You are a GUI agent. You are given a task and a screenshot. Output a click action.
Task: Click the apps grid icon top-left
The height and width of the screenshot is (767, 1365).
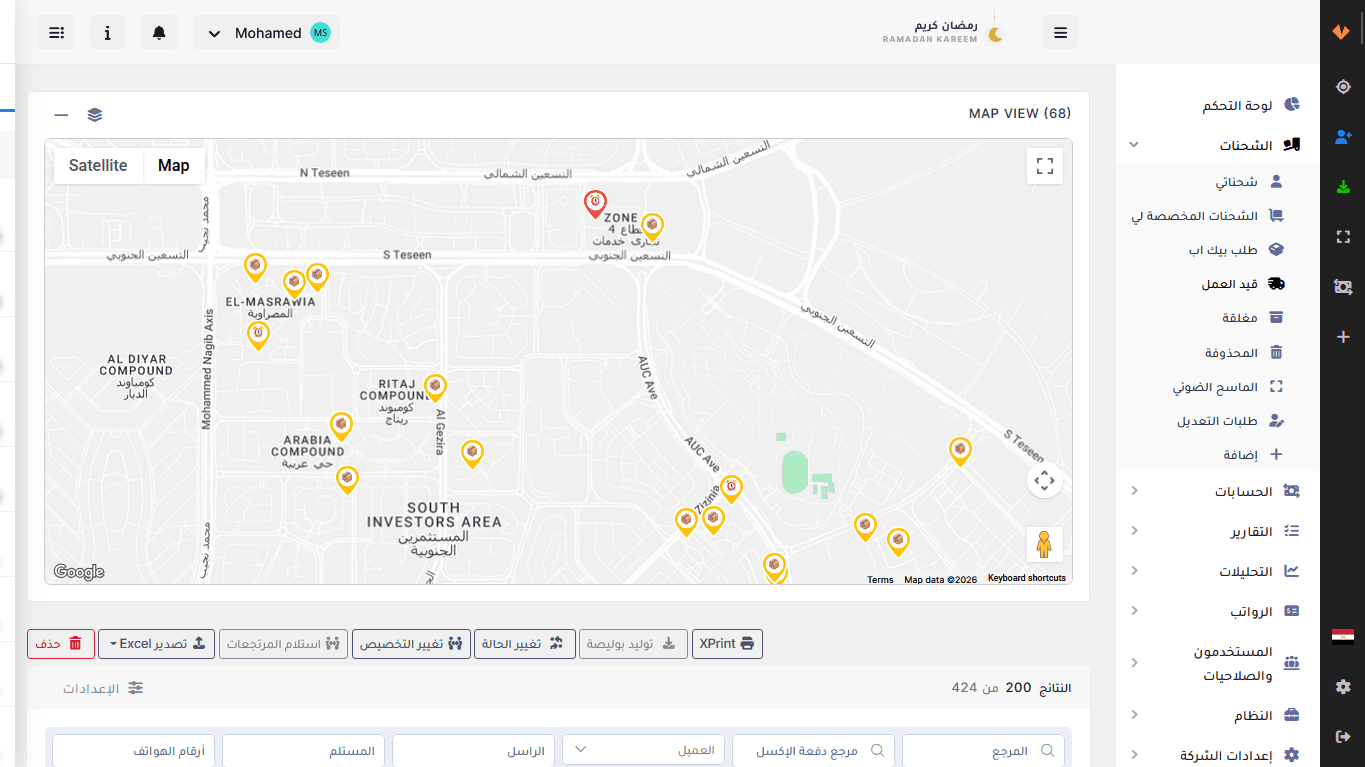pos(55,31)
